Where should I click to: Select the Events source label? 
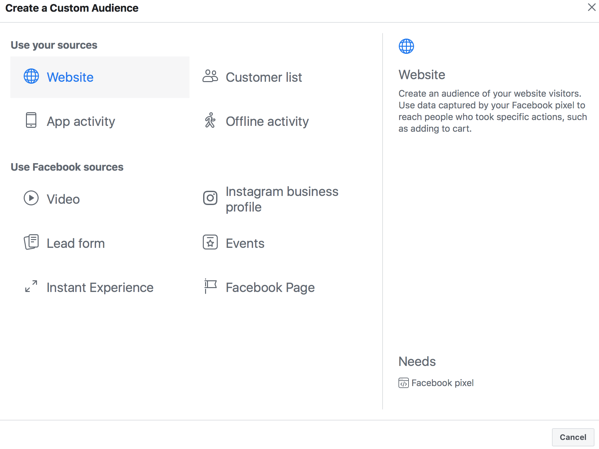[245, 243]
